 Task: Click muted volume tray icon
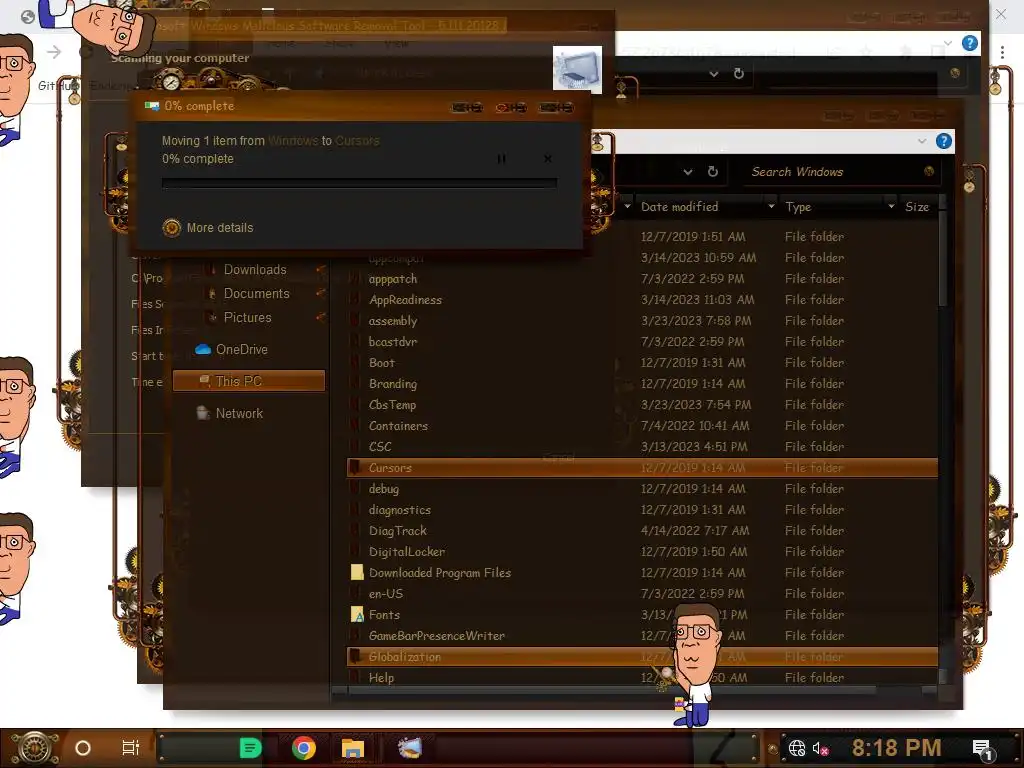point(820,748)
